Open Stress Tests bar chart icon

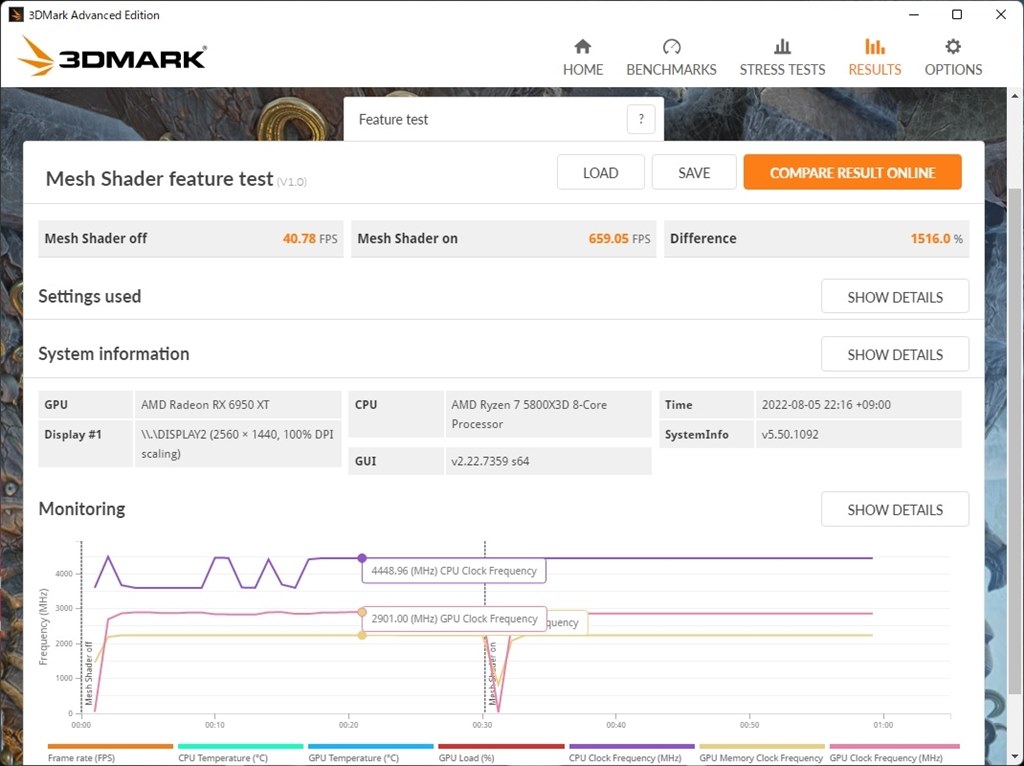[782, 47]
